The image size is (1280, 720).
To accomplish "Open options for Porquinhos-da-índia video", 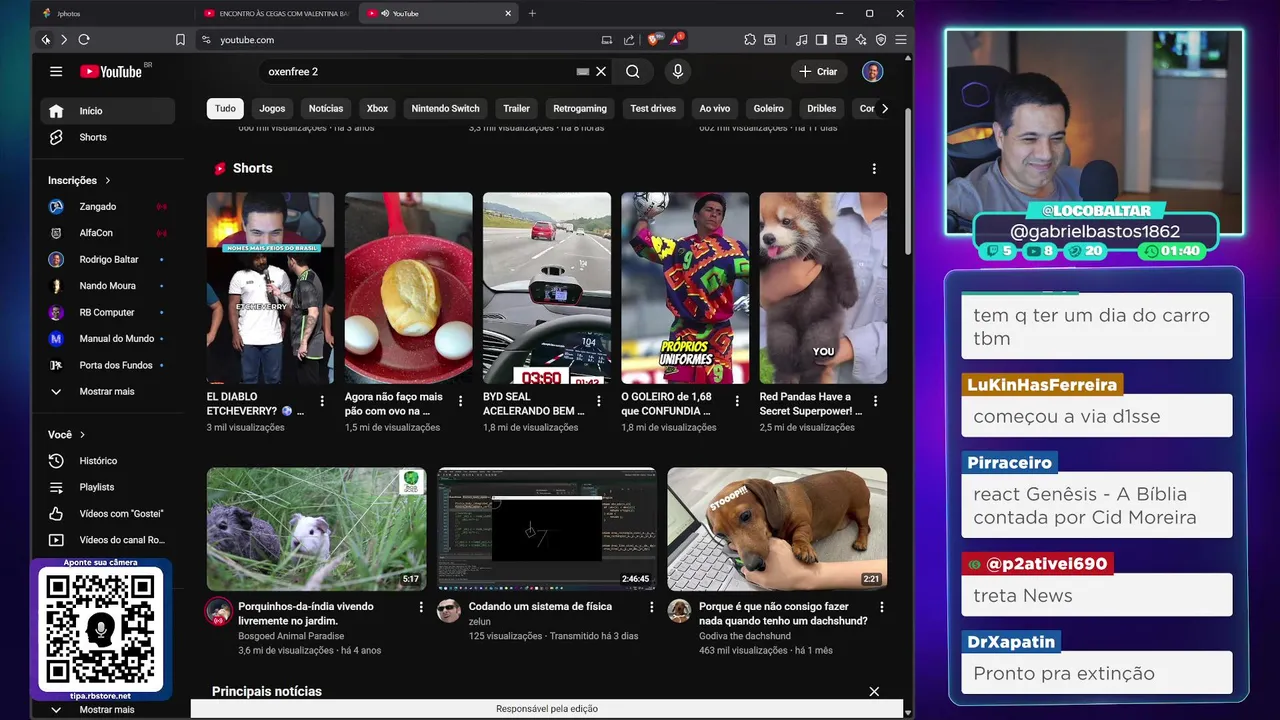I will click(421, 607).
